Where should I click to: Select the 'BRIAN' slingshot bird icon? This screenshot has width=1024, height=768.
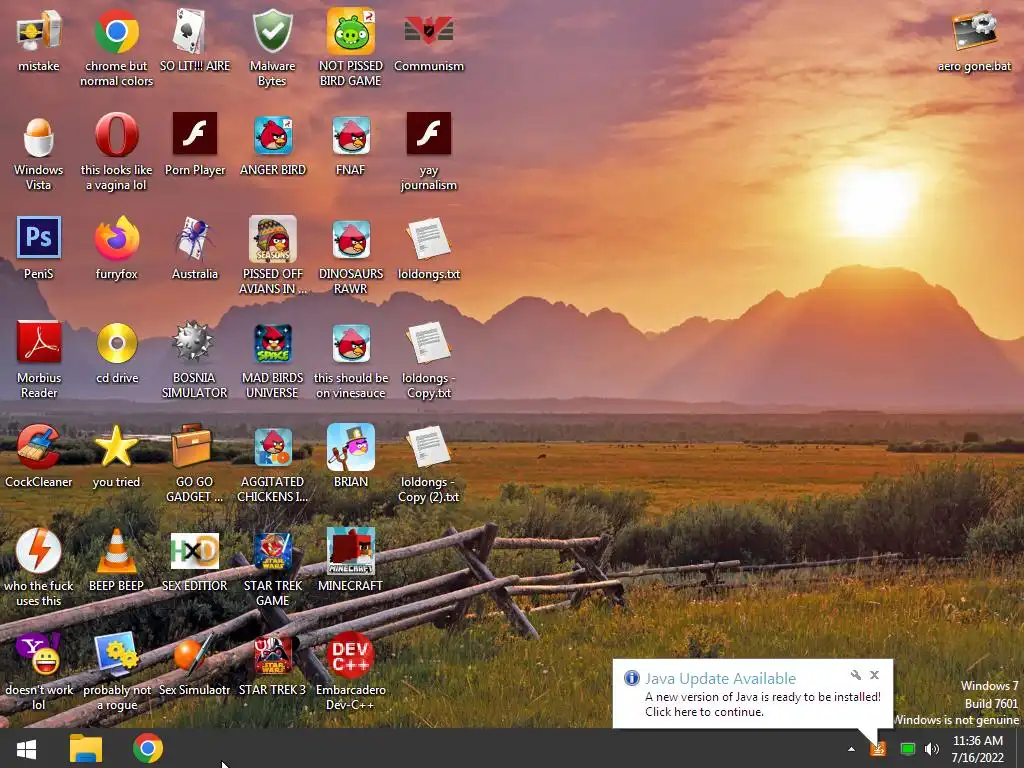coord(351,447)
